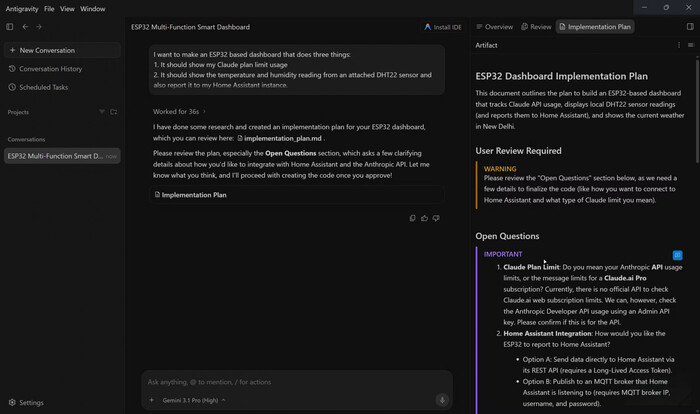Create a new project folder icon
This screenshot has height=414, width=700.
point(114,112)
